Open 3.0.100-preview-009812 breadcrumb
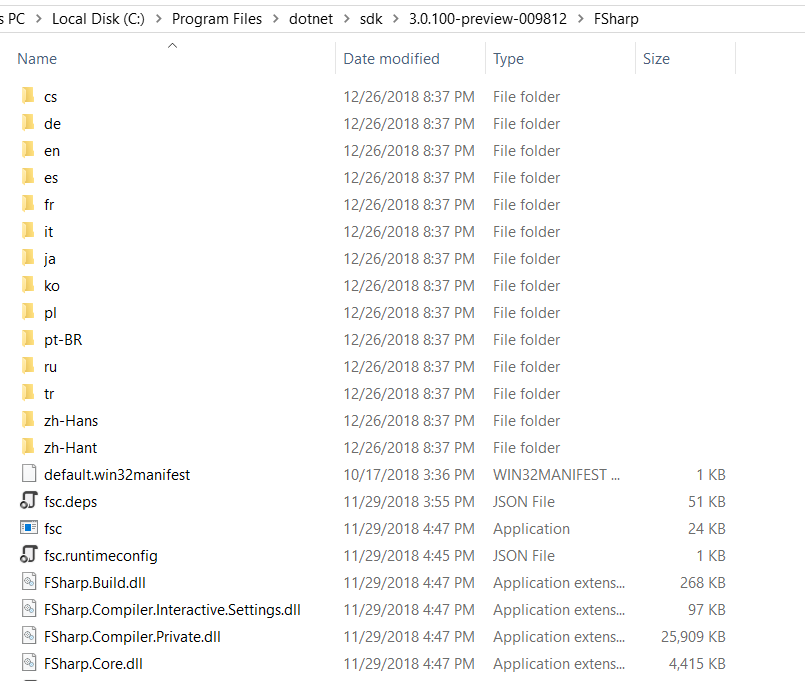Viewport: 805px width, 681px height. [488, 19]
